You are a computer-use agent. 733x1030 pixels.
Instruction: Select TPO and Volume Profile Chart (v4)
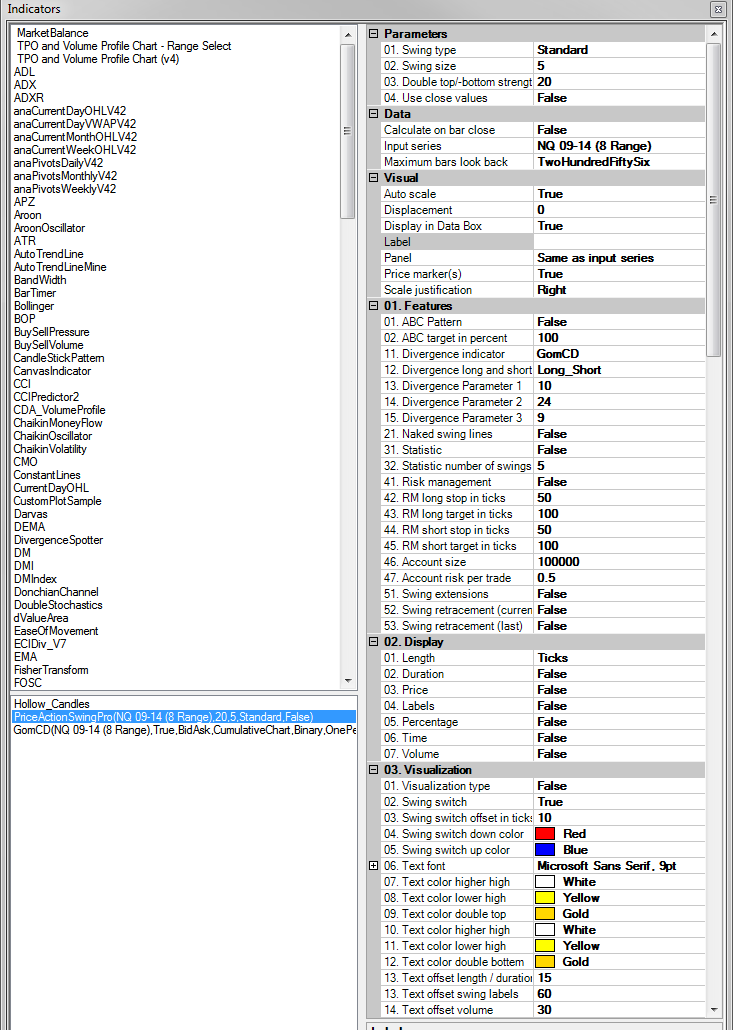pos(98,59)
